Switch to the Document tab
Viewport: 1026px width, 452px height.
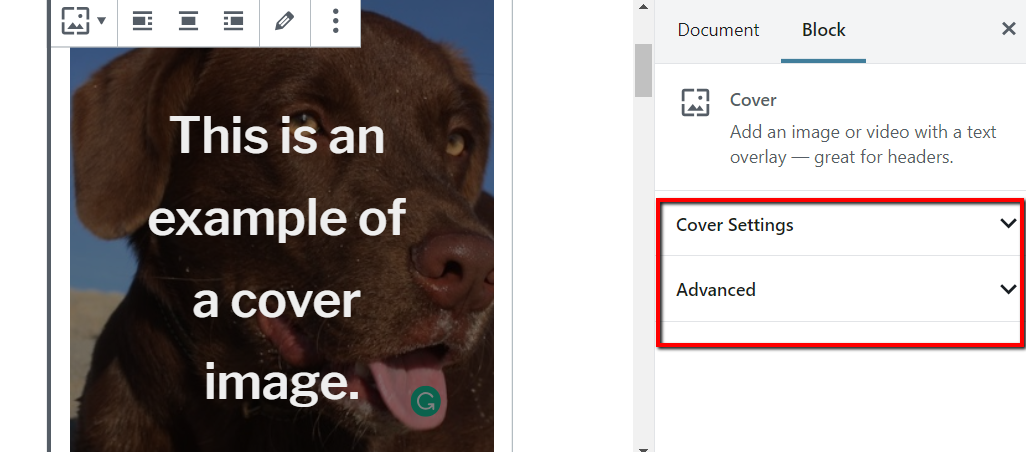pos(718,30)
